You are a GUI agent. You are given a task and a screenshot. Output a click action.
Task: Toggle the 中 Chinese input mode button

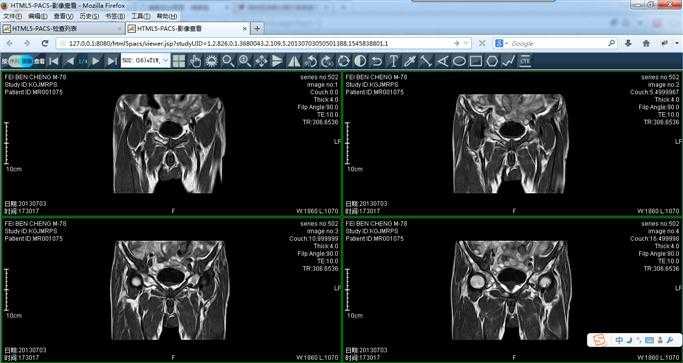tap(619, 340)
